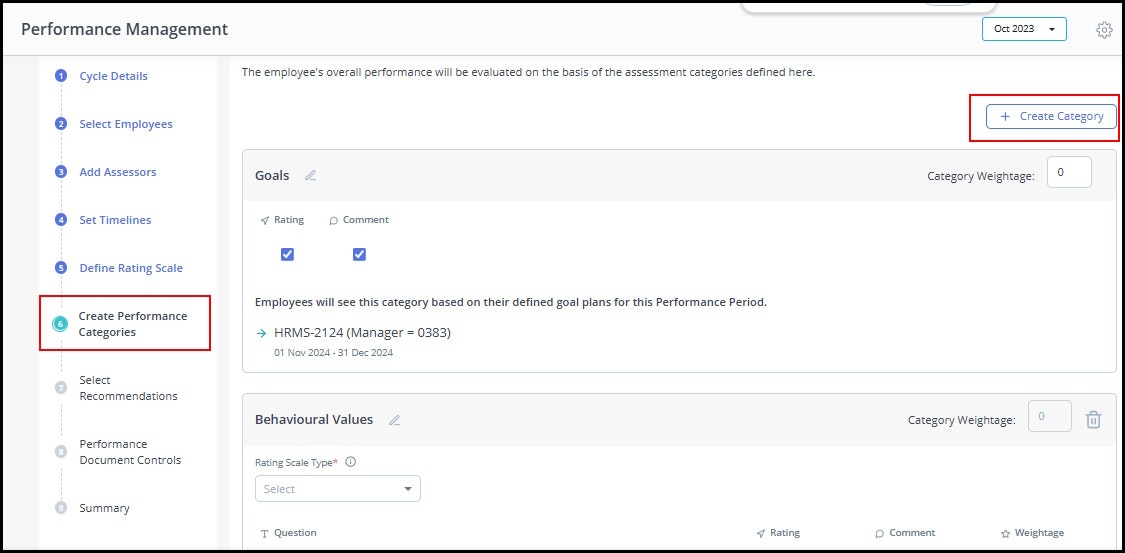The height and width of the screenshot is (553, 1125).
Task: Click the date range 01 Nov 2024 - 31 Dec 2024
Action: pyautogui.click(x=333, y=353)
